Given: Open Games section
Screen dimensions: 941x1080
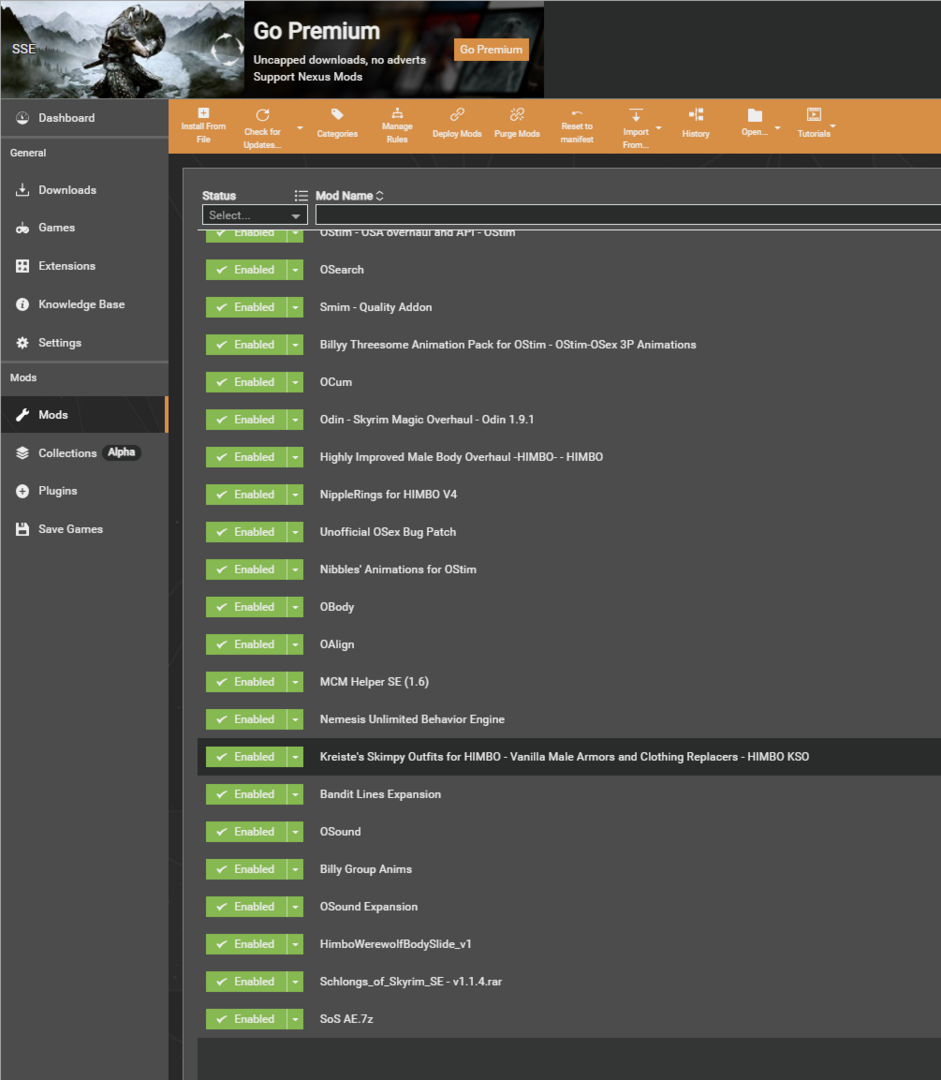Looking at the screenshot, I should click(84, 228).
